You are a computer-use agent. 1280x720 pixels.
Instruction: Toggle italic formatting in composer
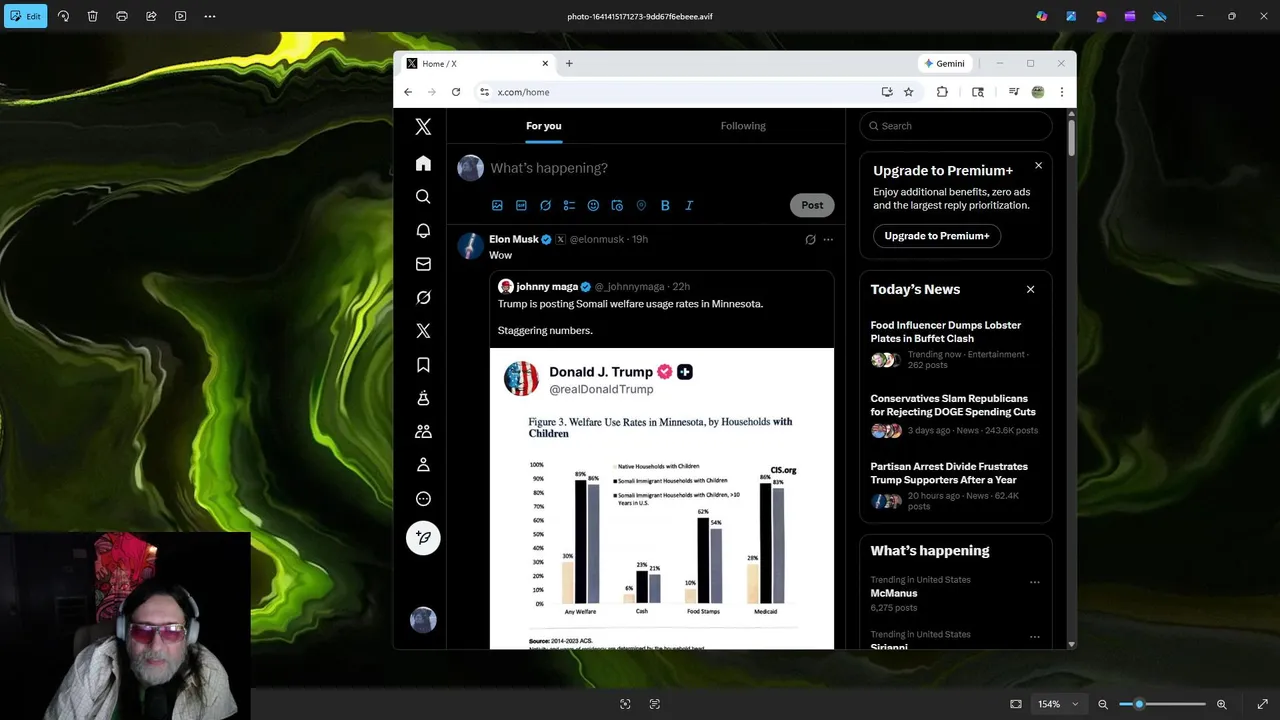(x=689, y=205)
